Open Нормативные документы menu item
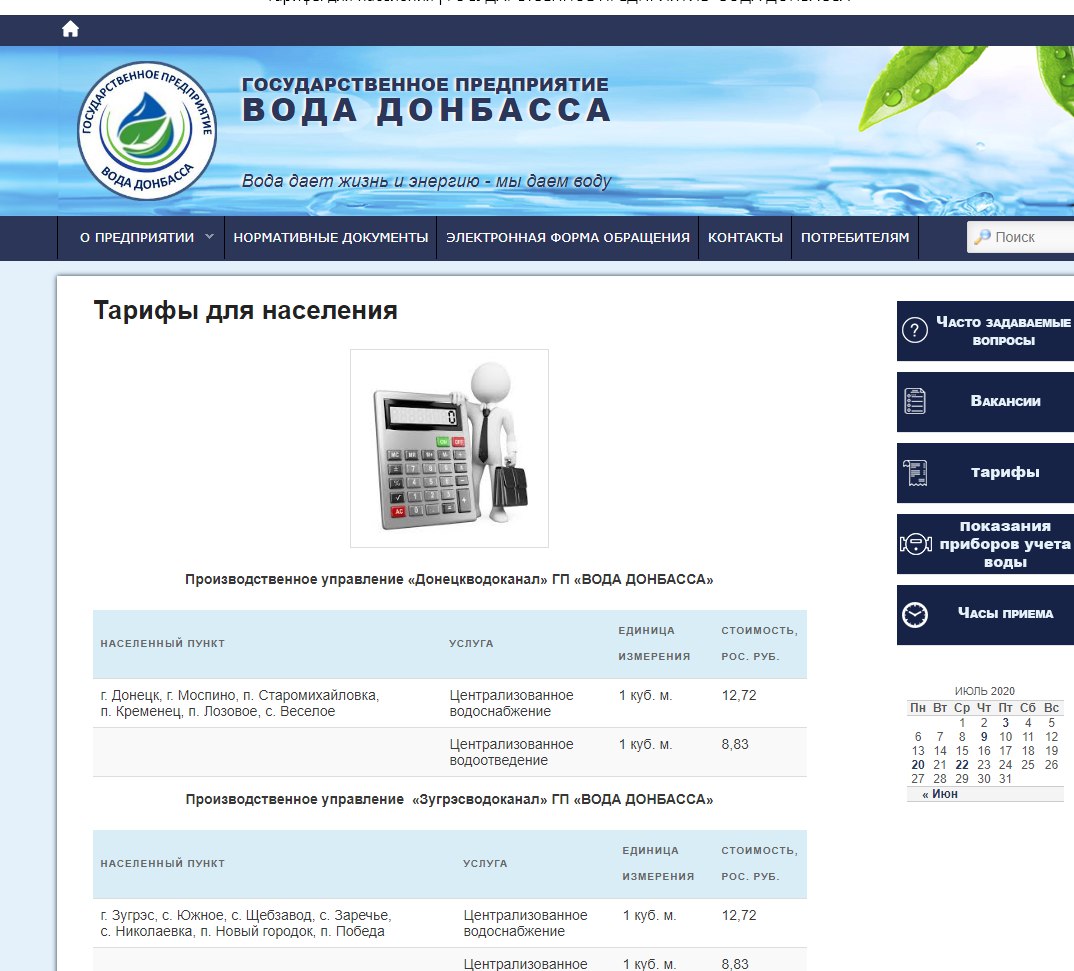 coord(331,238)
